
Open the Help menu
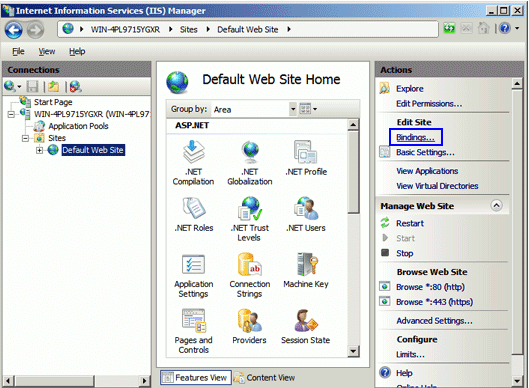(x=77, y=51)
